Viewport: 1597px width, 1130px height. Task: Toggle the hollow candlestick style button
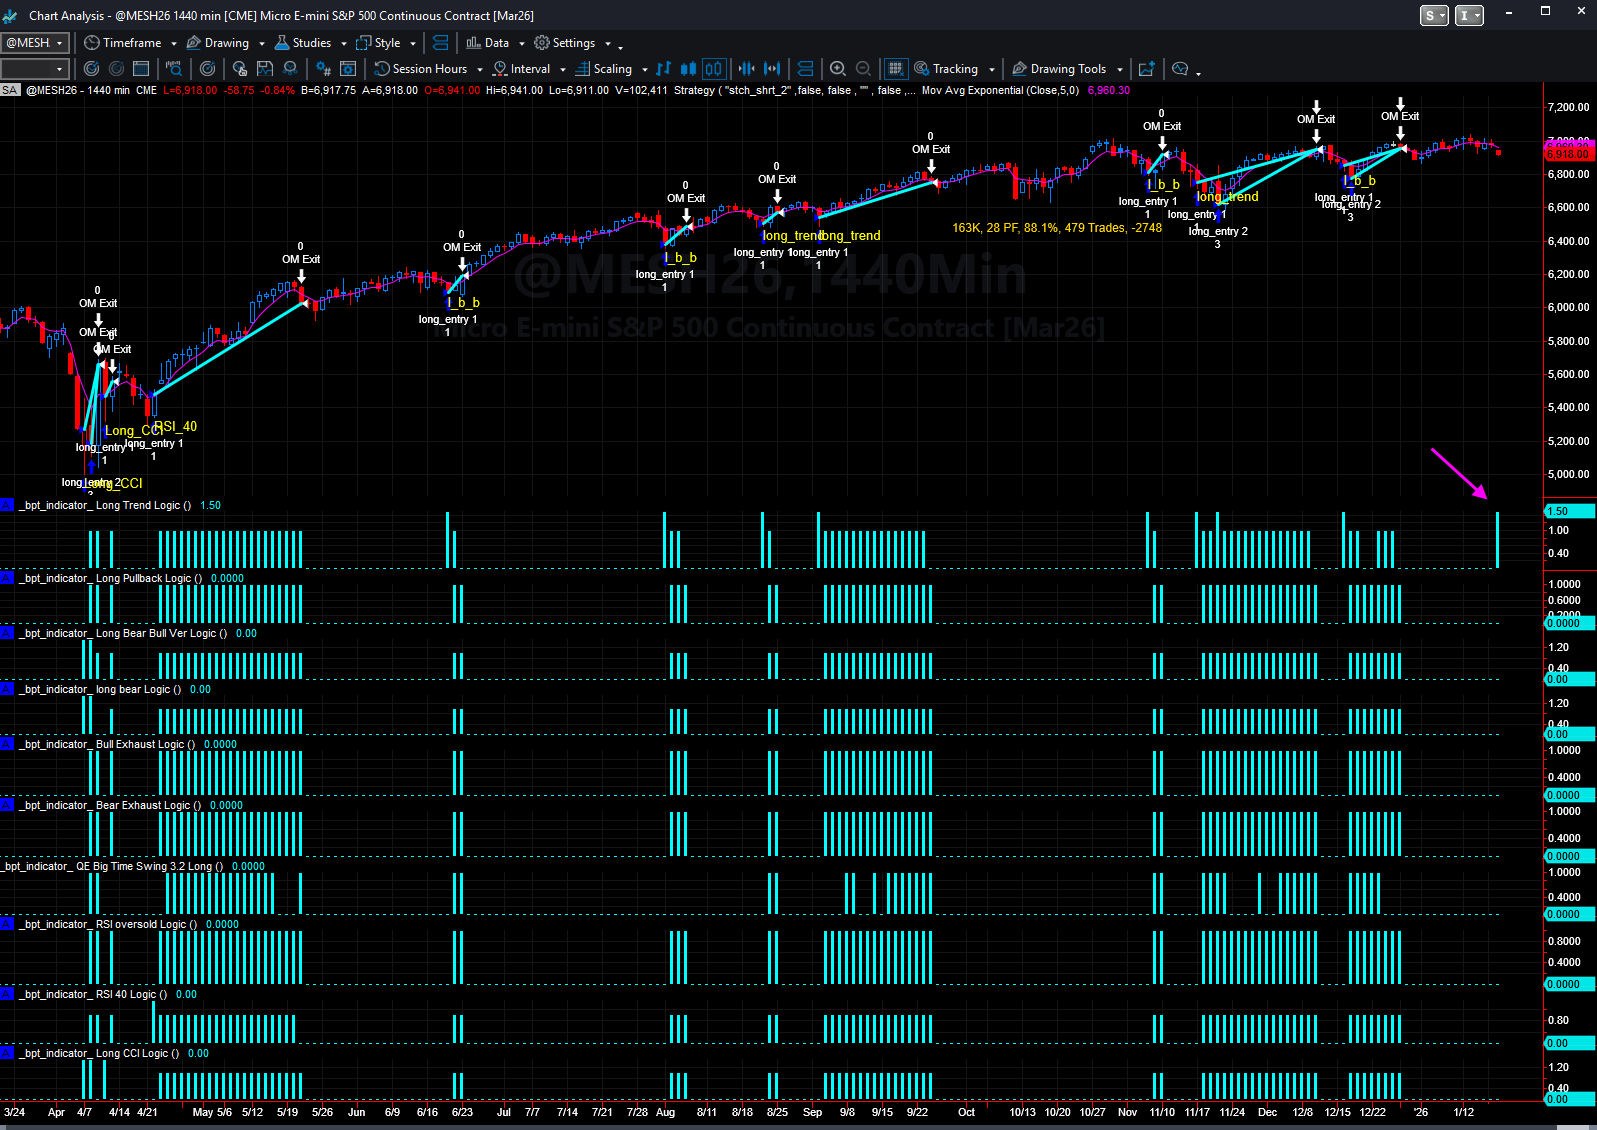click(x=713, y=69)
